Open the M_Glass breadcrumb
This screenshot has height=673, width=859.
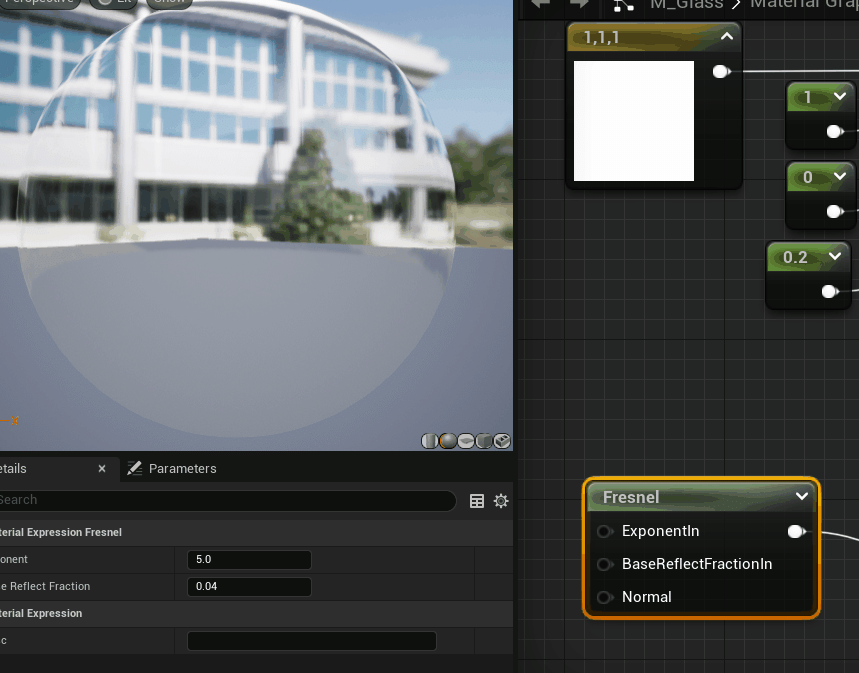point(686,4)
